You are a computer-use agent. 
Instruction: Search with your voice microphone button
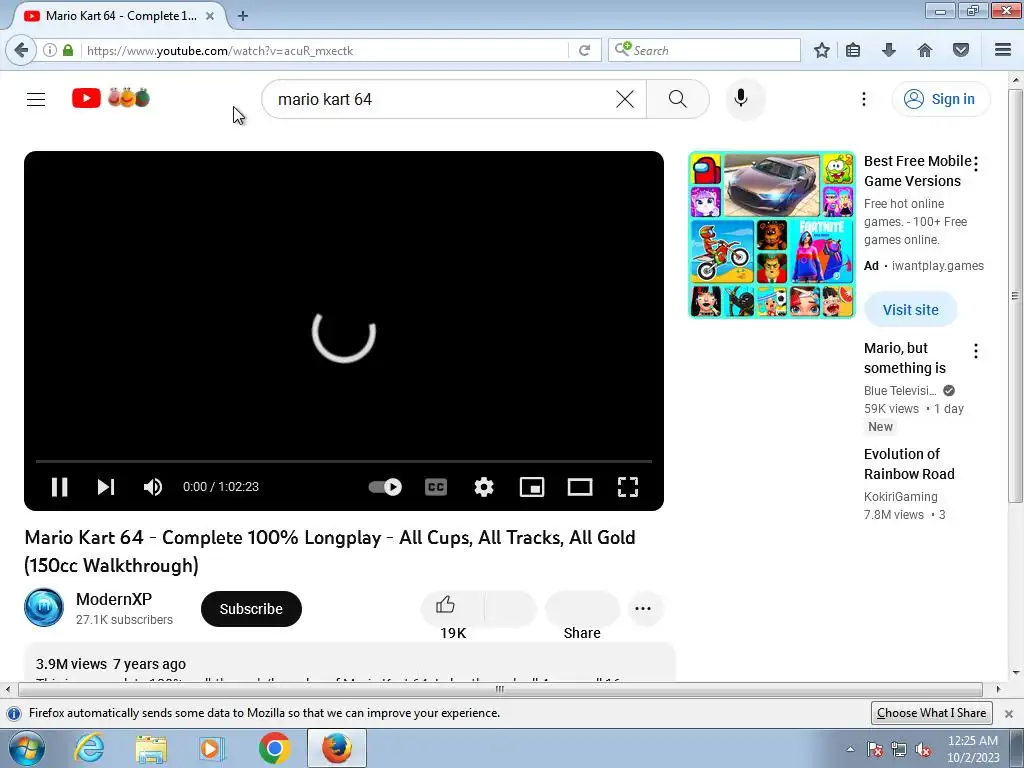(x=741, y=99)
